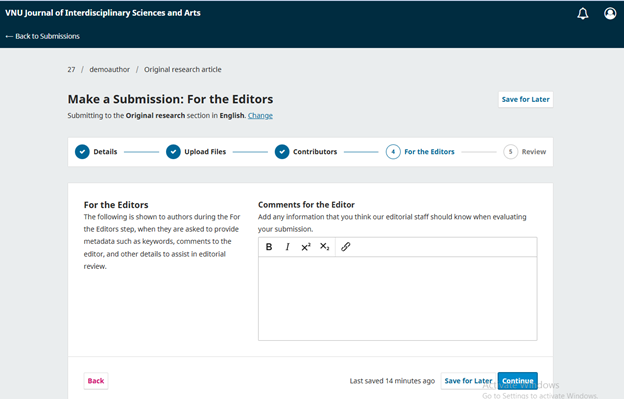624x399 pixels.
Task: Open the notifications bell icon
Action: point(583,14)
